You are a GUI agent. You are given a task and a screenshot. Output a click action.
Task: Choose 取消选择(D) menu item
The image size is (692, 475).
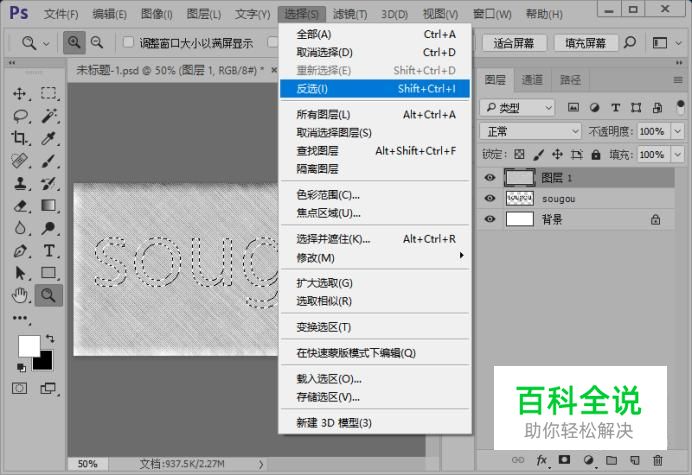[x=375, y=53]
